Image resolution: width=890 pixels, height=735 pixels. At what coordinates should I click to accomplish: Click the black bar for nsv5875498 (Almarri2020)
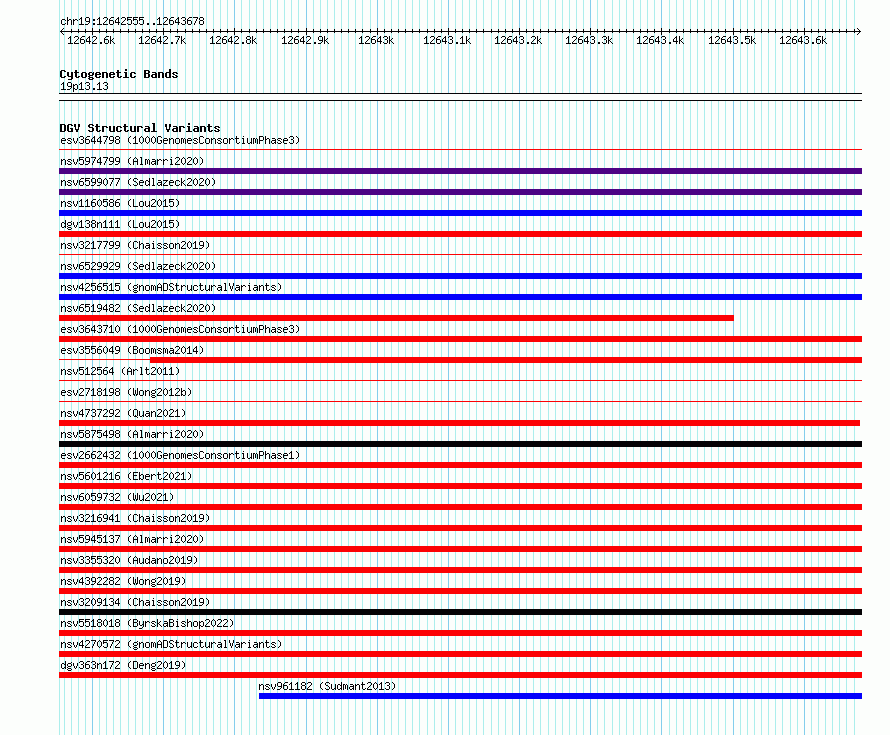tap(460, 444)
